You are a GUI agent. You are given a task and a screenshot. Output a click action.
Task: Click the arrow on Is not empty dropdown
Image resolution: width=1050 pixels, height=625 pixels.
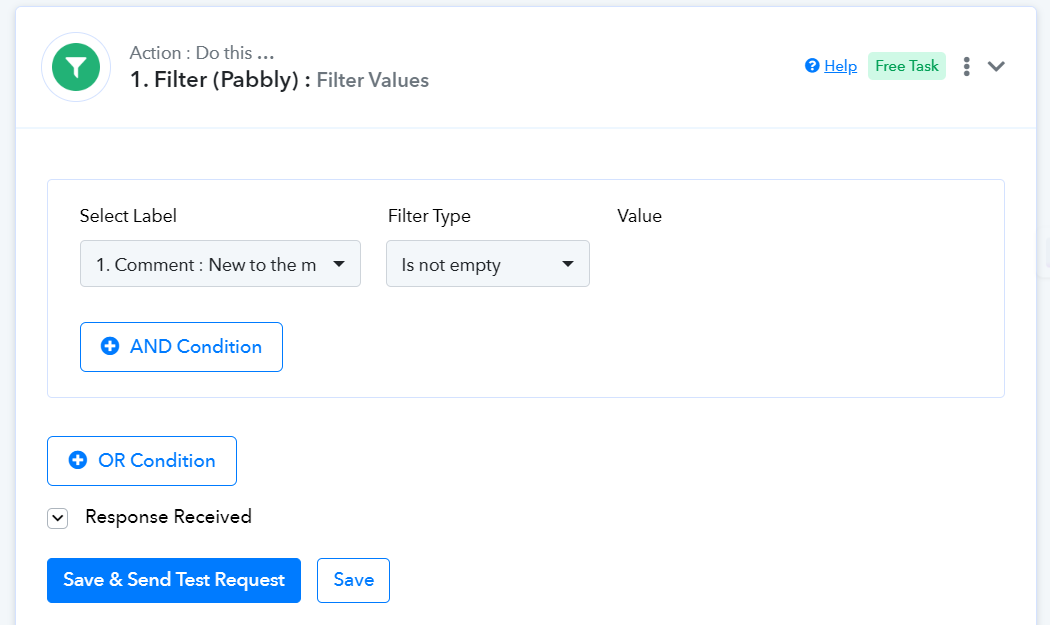(568, 264)
